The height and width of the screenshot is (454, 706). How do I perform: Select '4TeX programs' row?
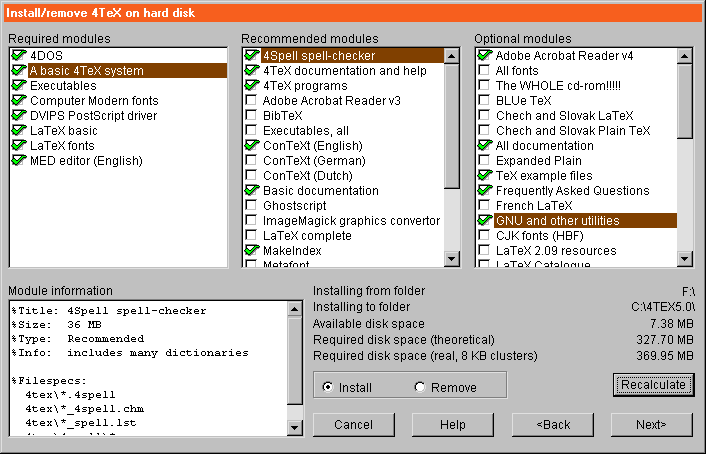[305, 86]
